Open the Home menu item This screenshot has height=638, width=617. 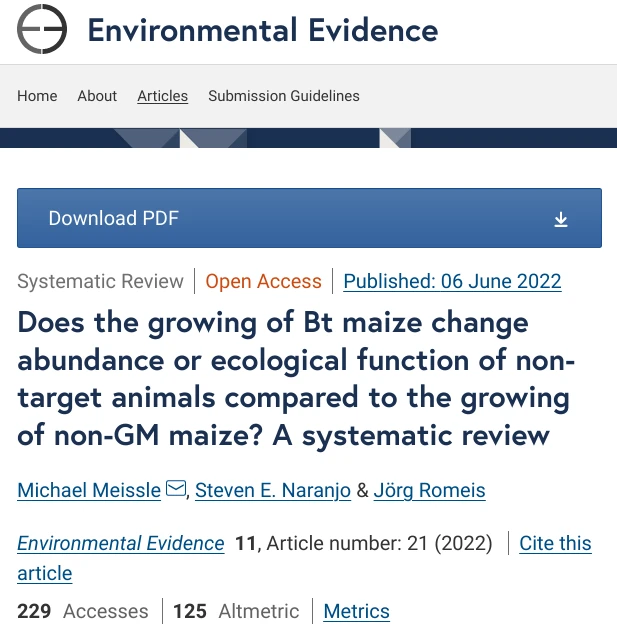coord(37,96)
